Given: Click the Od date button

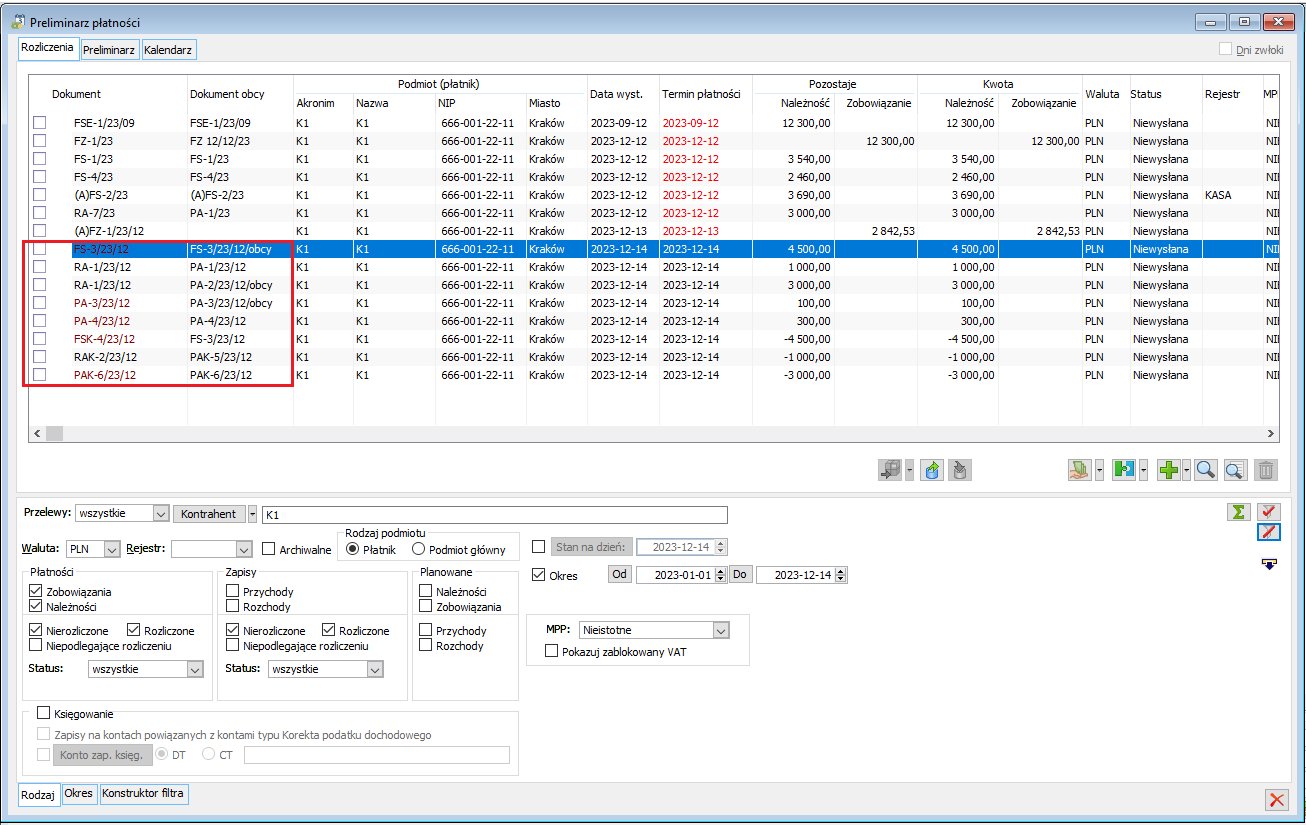Looking at the screenshot, I should (620, 575).
